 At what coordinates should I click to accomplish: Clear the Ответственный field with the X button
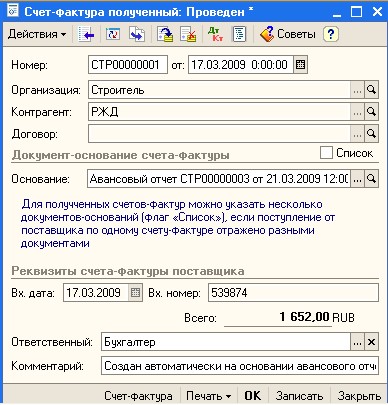(x=371, y=342)
